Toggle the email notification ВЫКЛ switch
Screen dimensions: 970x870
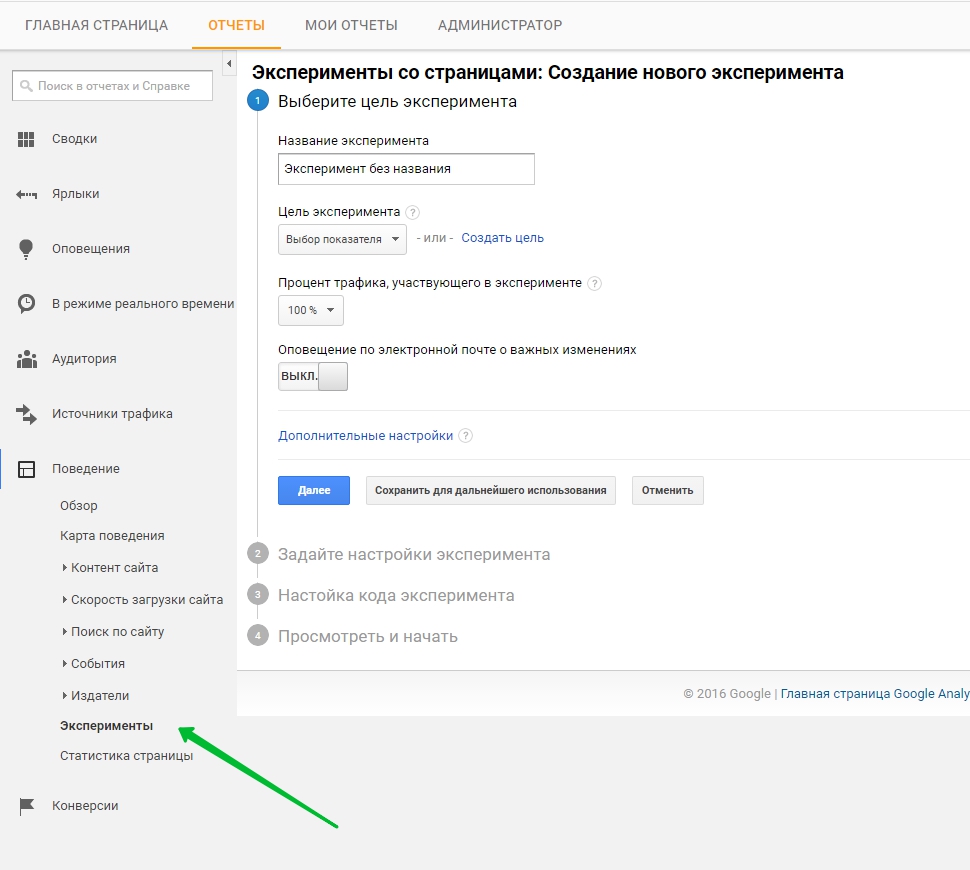point(313,376)
